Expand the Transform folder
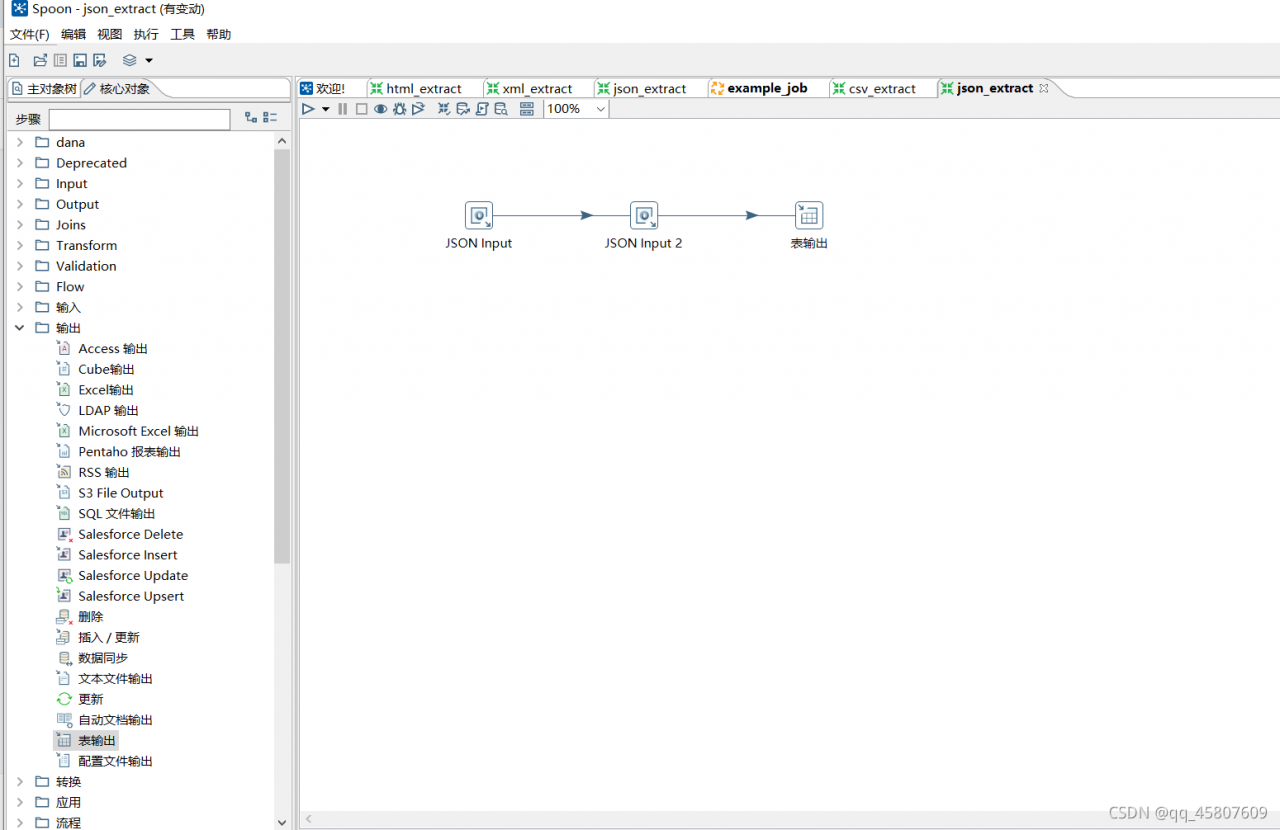Screen dimensions: 1280x830 coord(19,246)
